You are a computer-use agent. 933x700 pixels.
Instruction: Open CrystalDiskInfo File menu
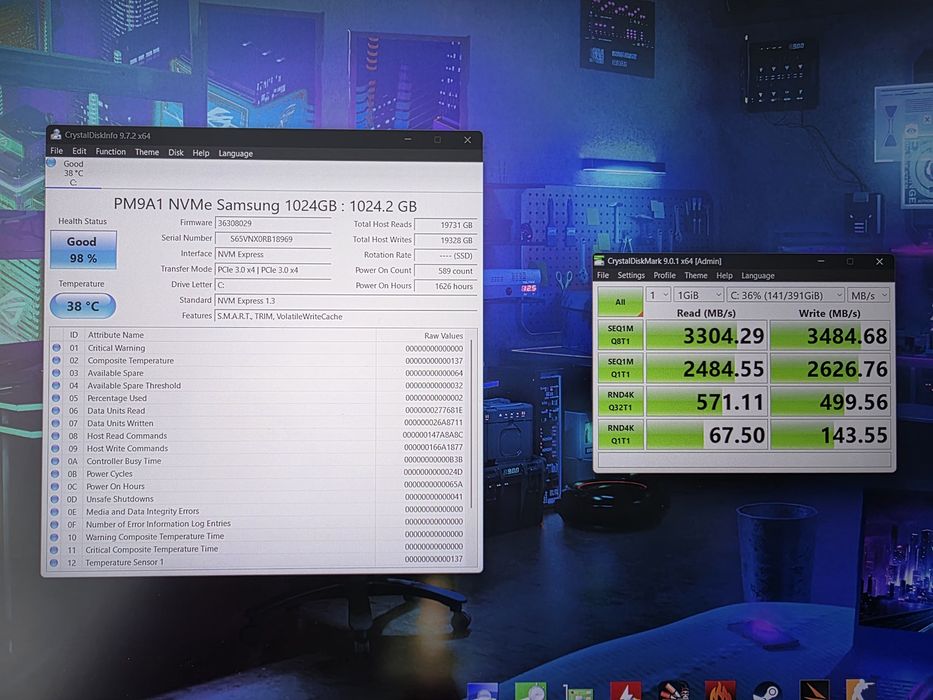pos(57,151)
